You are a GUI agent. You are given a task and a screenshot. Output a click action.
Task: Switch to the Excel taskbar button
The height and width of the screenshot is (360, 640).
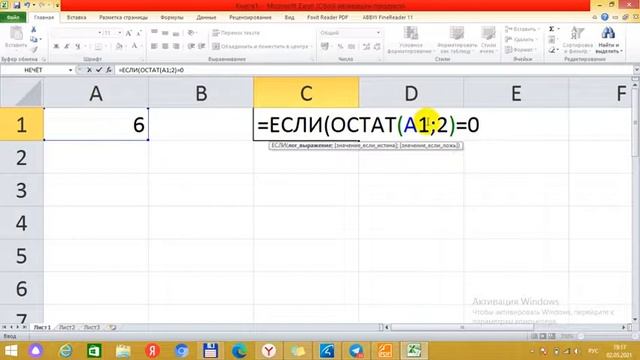point(414,351)
